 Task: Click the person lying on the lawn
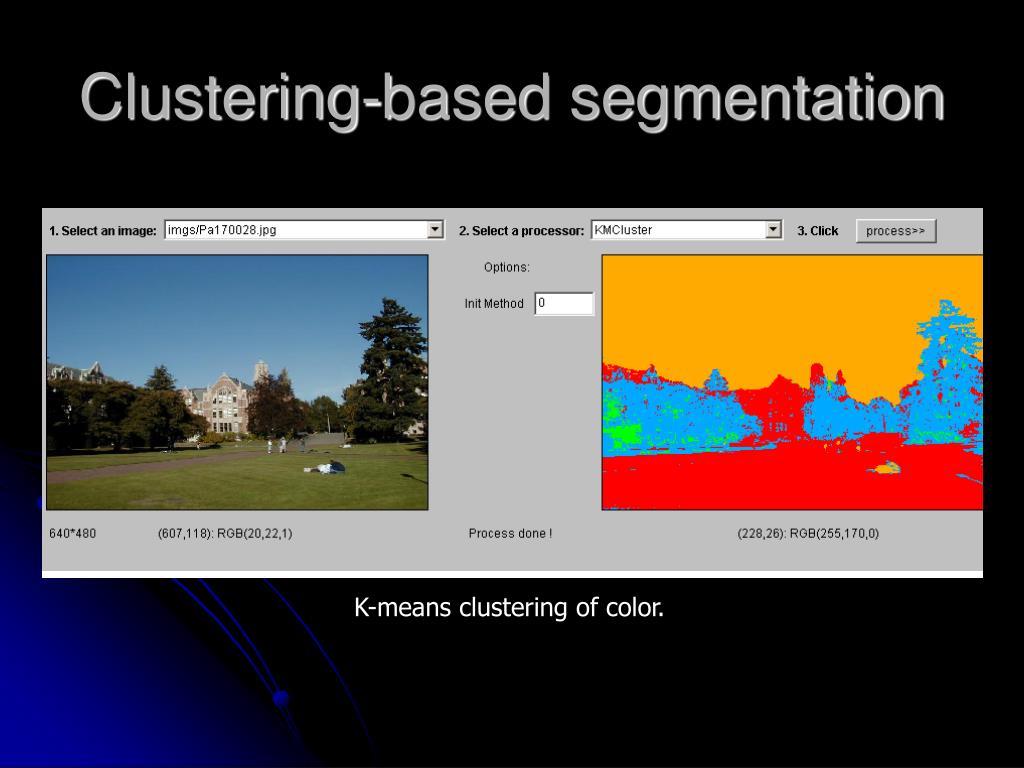(x=329, y=467)
